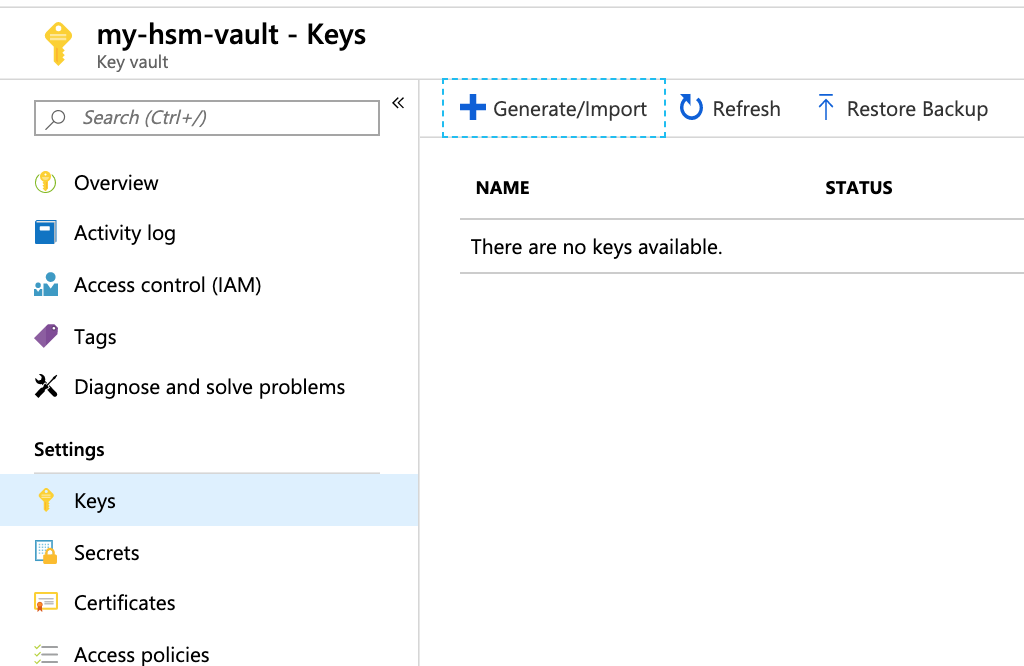Click the Overview key icon
This screenshot has height=666, width=1024.
(x=46, y=182)
